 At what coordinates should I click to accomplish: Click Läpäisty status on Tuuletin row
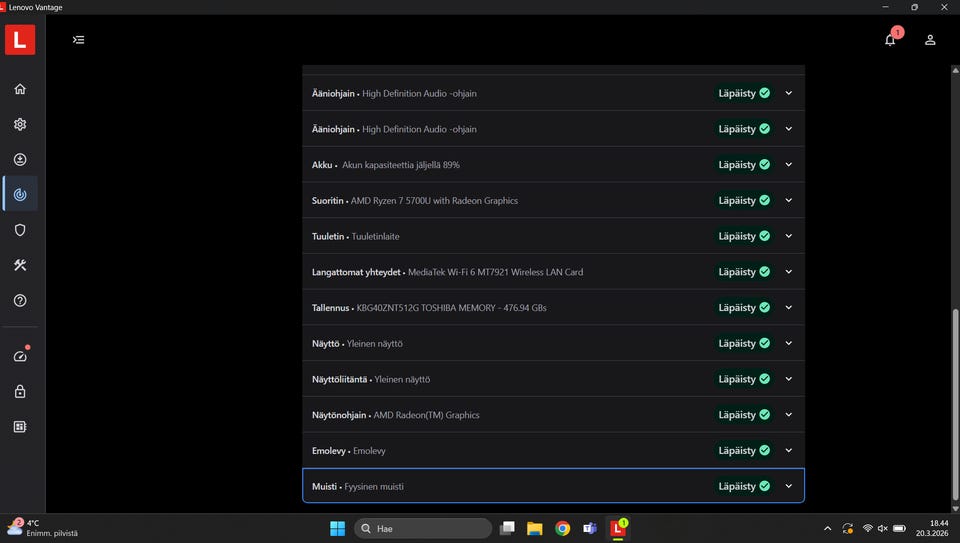[x=744, y=236]
